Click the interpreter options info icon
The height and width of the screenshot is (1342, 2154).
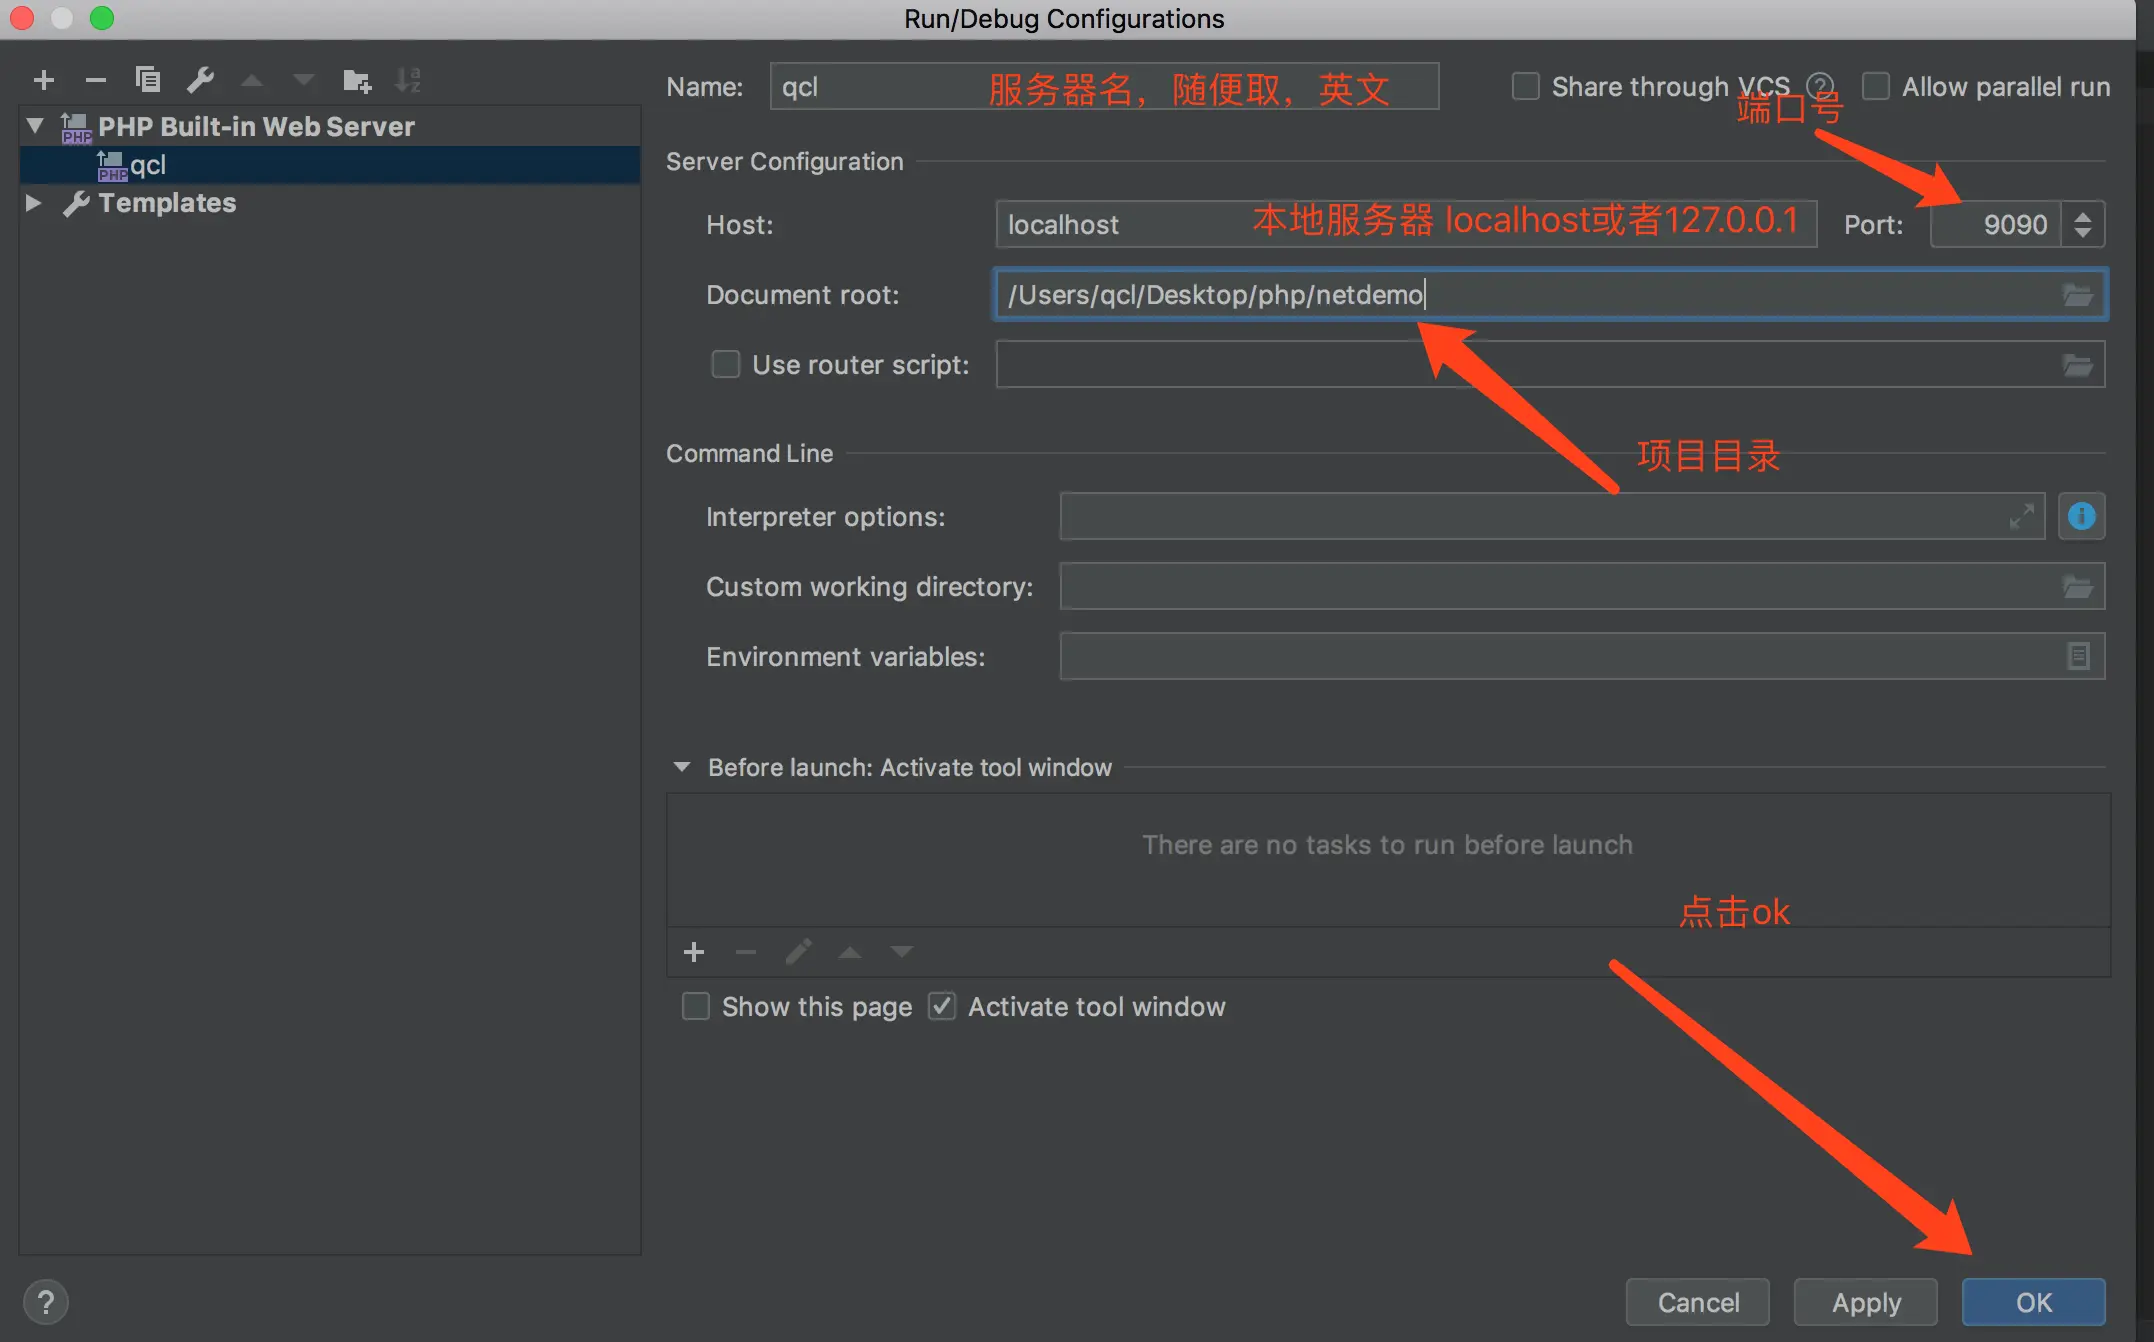tap(2082, 517)
